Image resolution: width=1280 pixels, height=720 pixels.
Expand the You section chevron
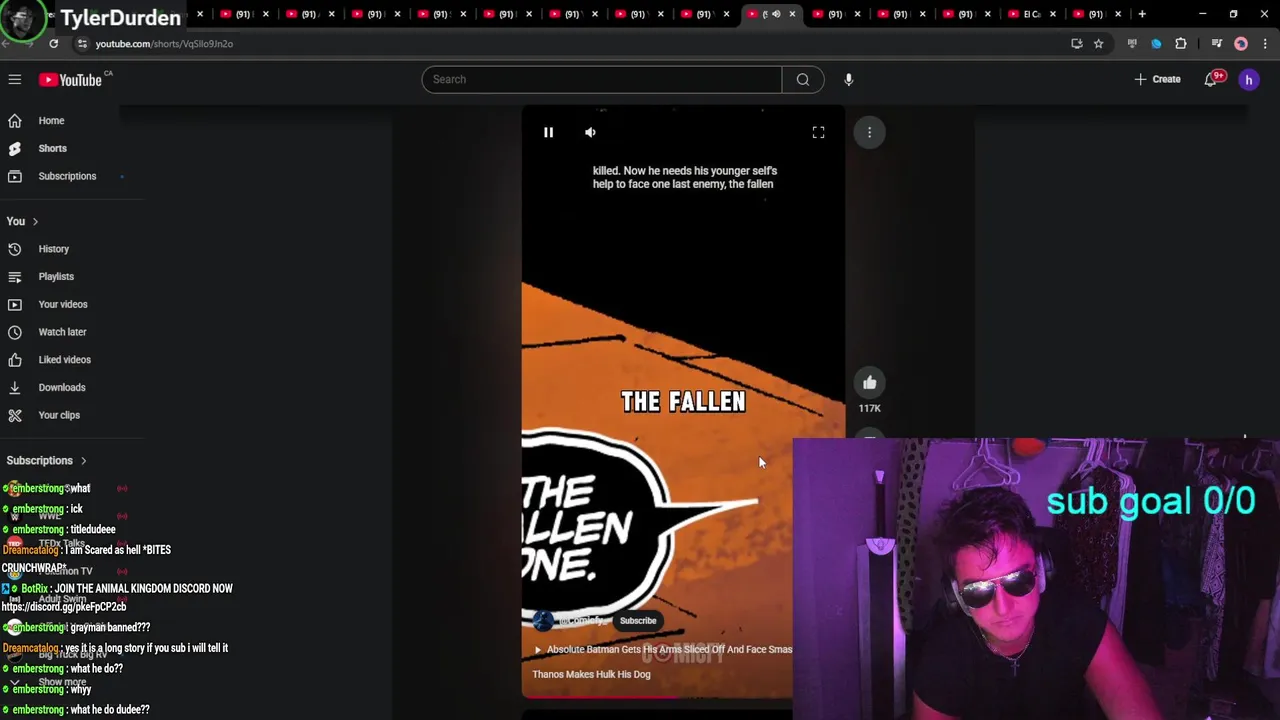(35, 221)
